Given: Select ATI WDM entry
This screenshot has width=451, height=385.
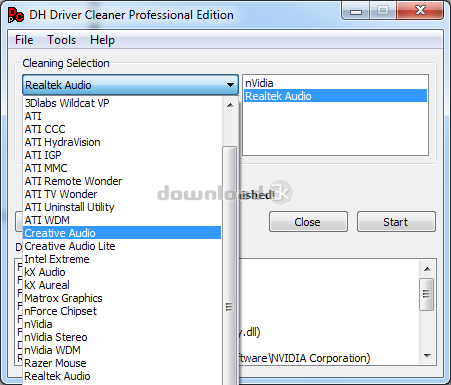Looking at the screenshot, I should coord(122,220).
